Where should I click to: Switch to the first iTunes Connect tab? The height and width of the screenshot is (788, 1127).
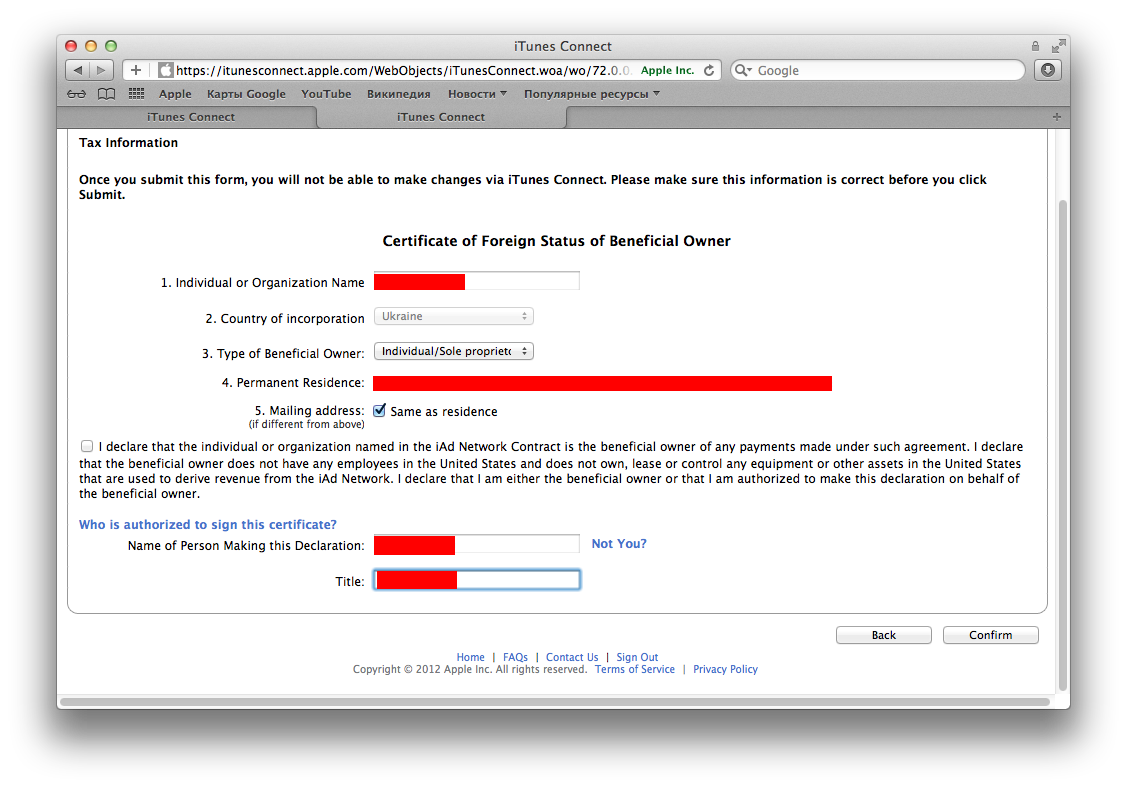pos(190,116)
